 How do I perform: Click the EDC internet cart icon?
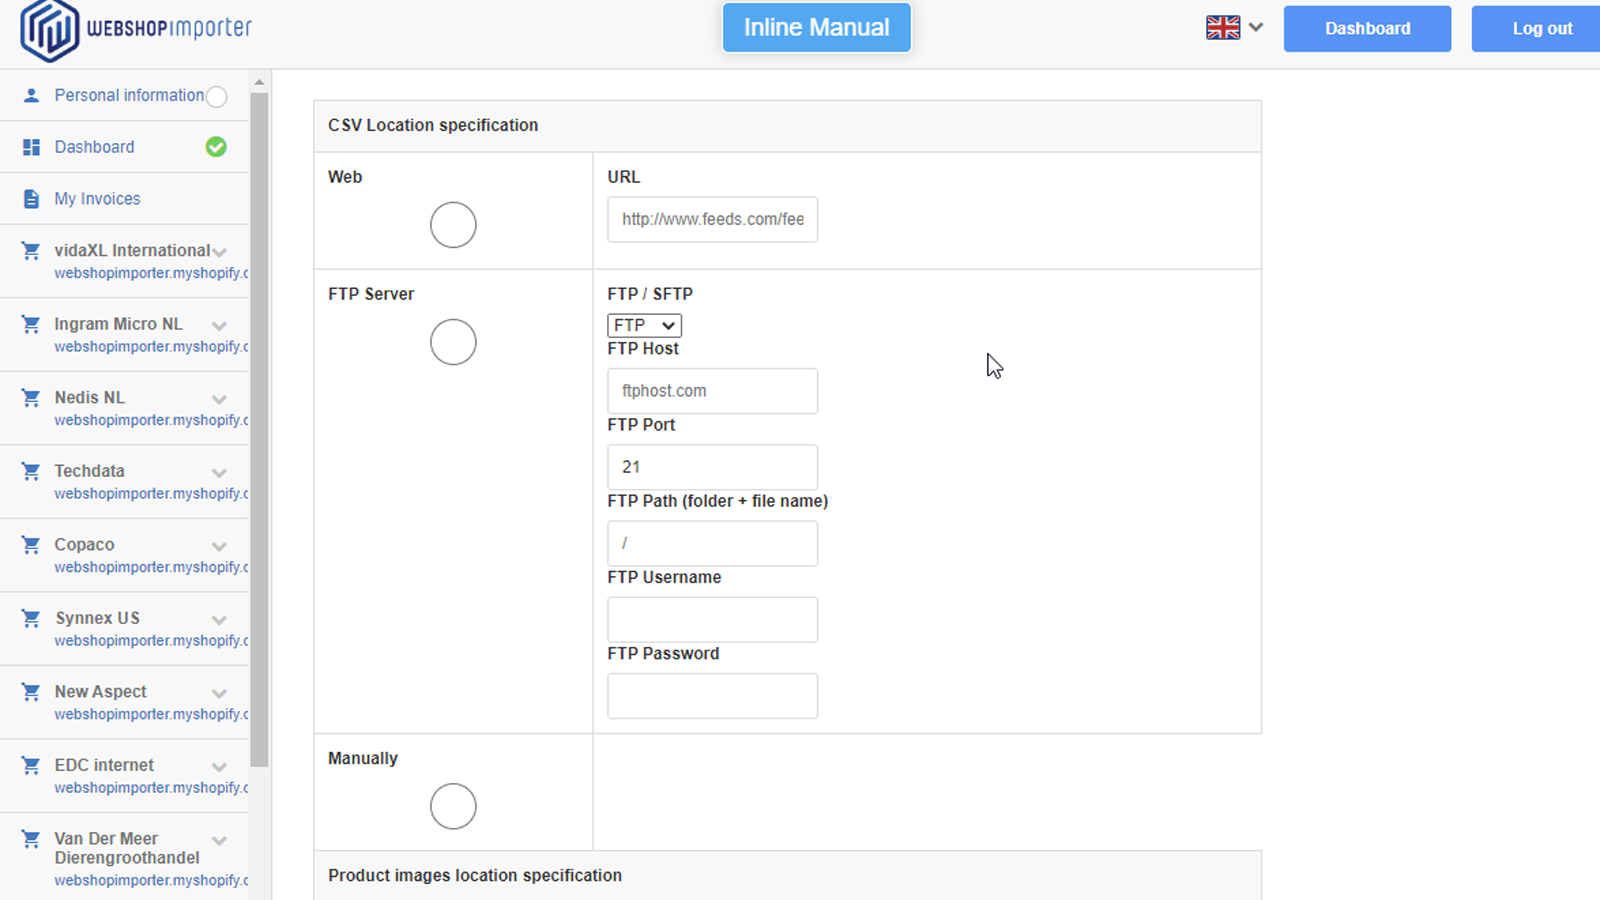[31, 765]
